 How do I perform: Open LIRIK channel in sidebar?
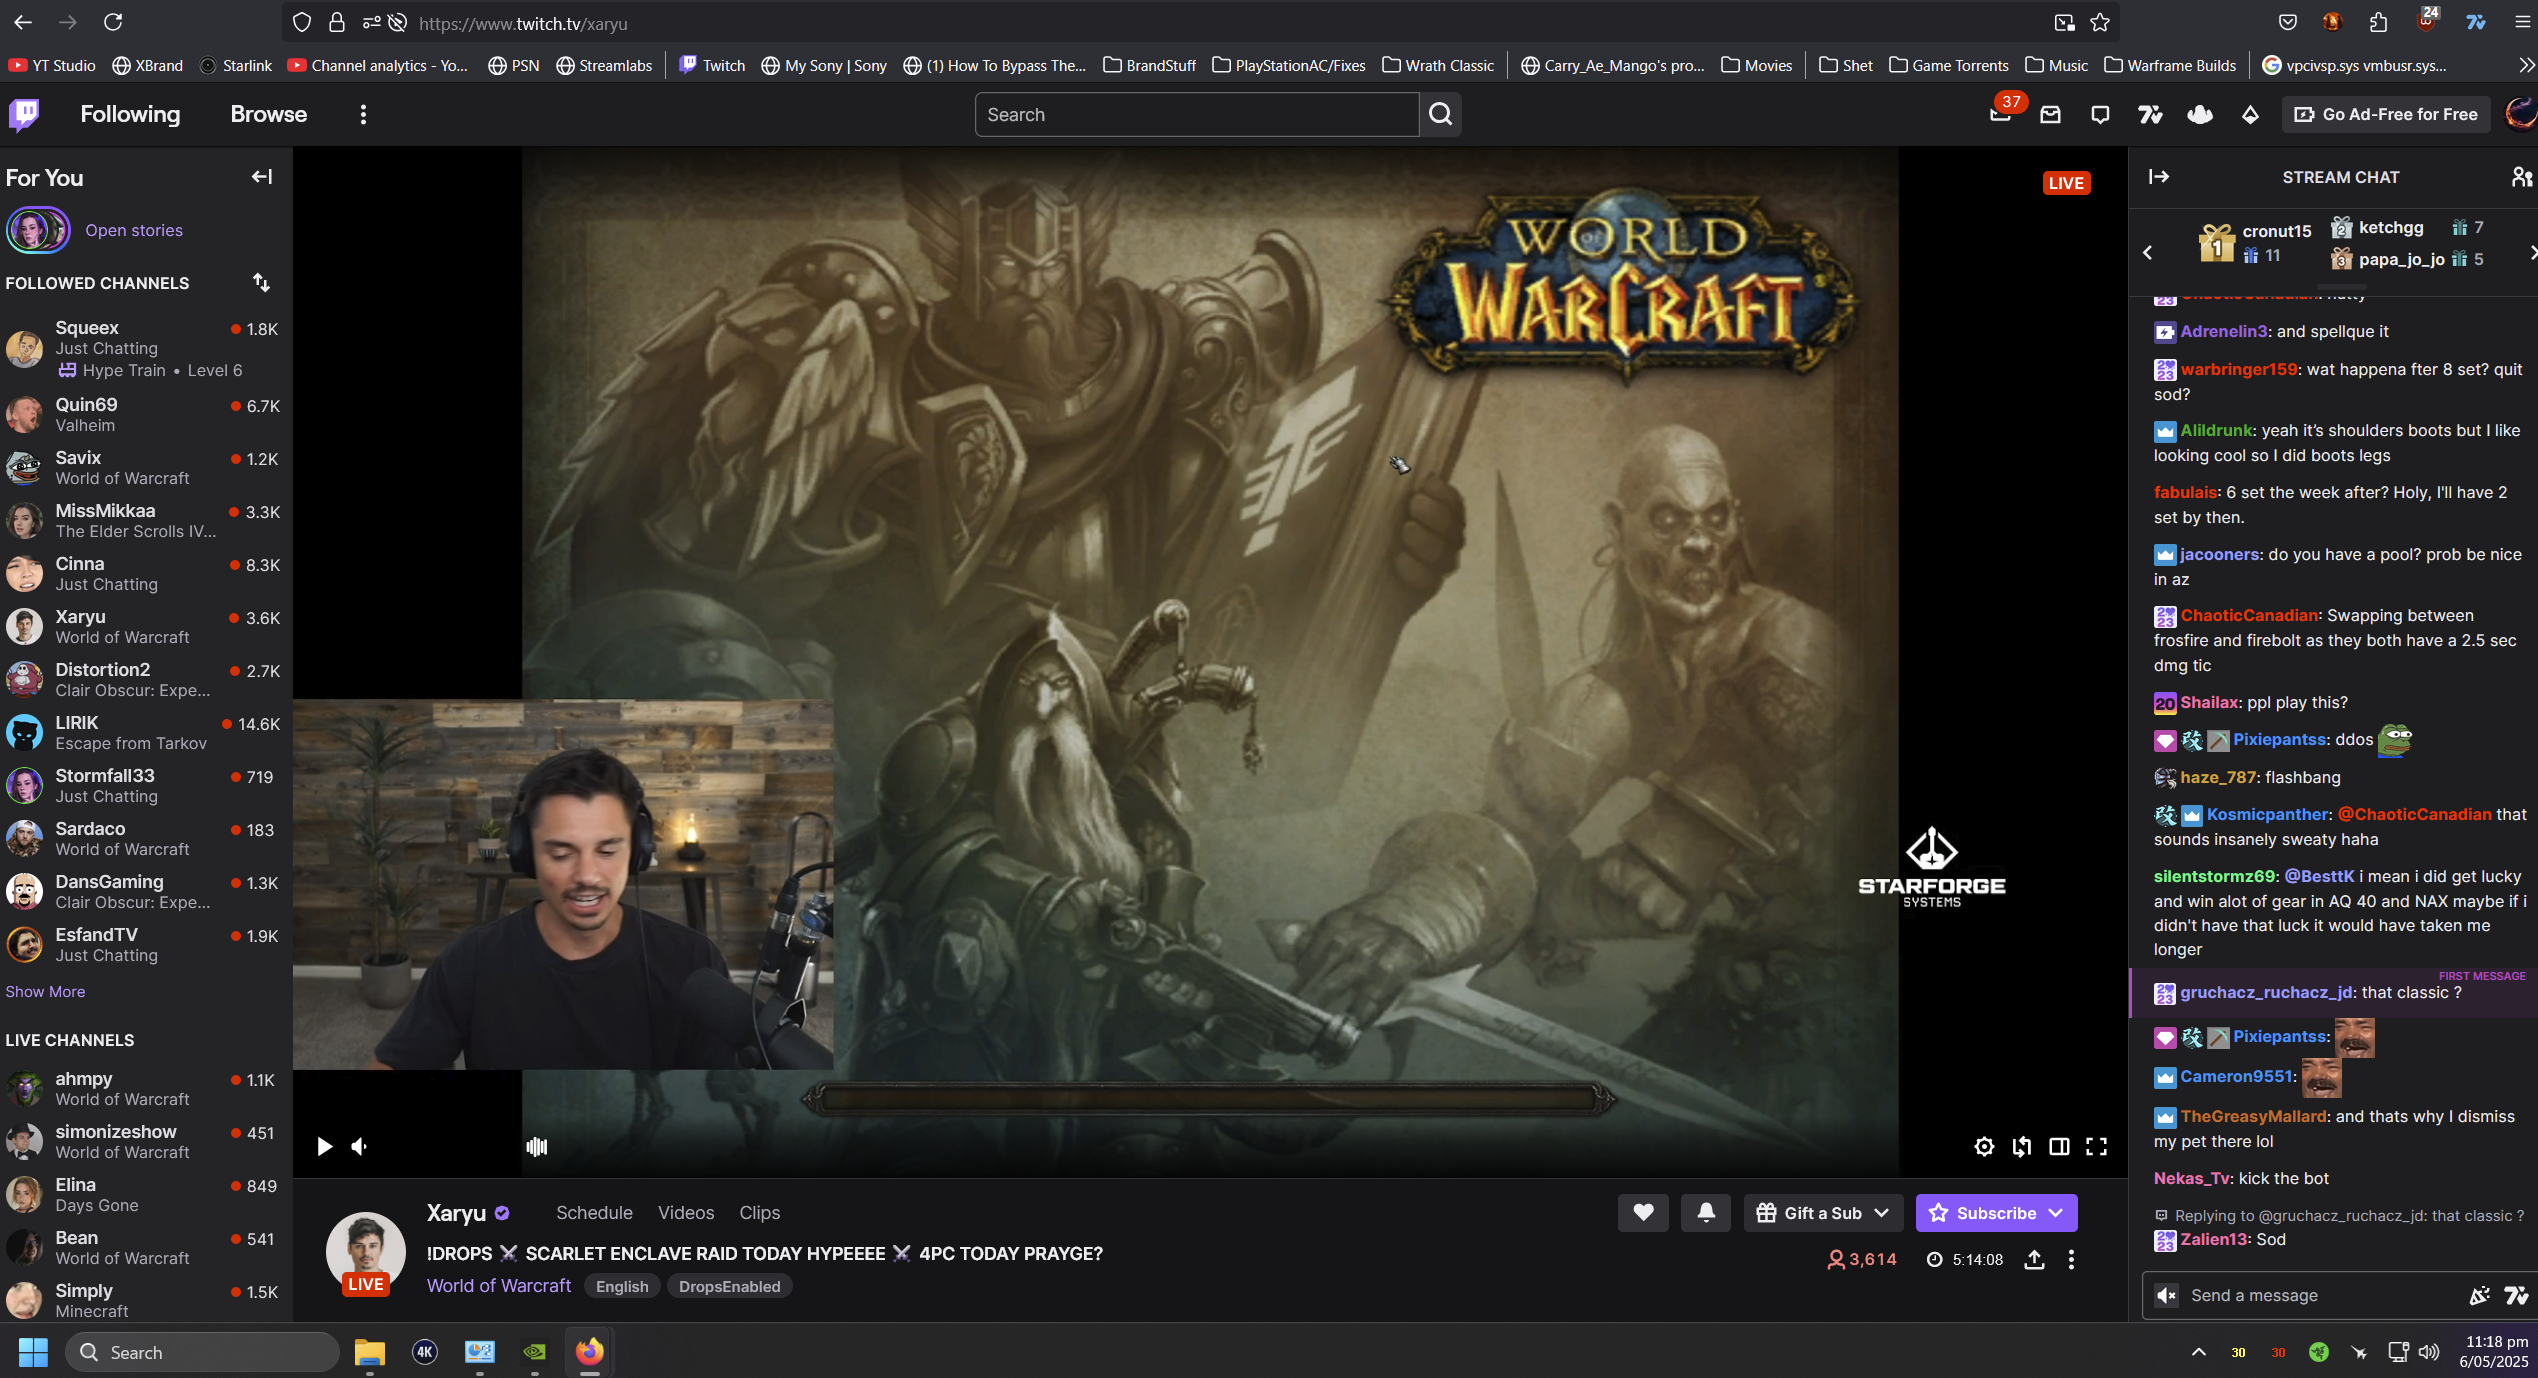(145, 733)
